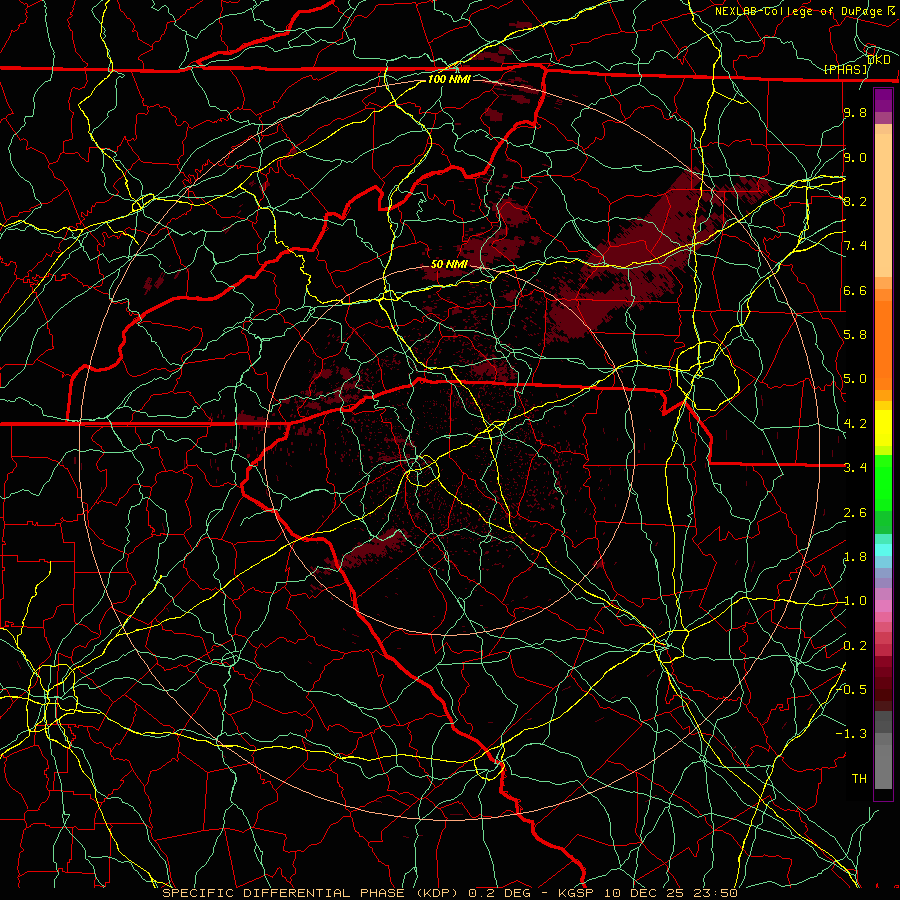Click the yellow band of the color bar

click(x=883, y=428)
